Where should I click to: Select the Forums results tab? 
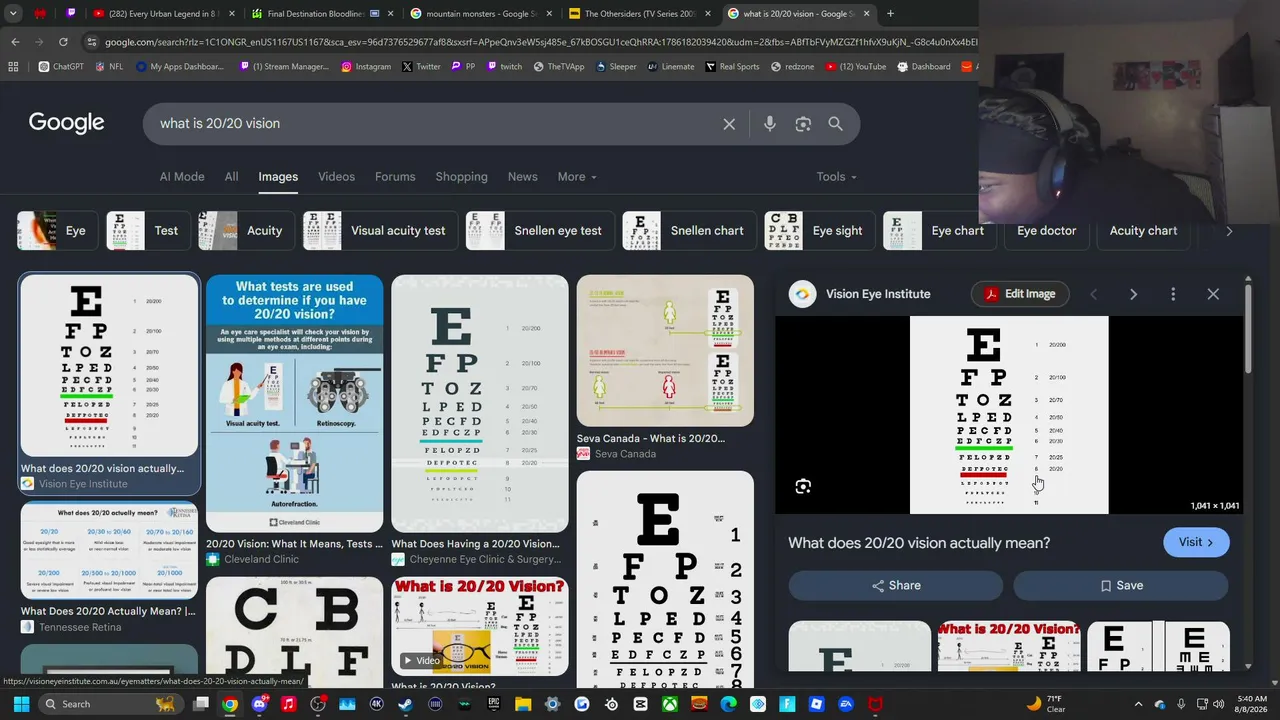[x=395, y=177]
